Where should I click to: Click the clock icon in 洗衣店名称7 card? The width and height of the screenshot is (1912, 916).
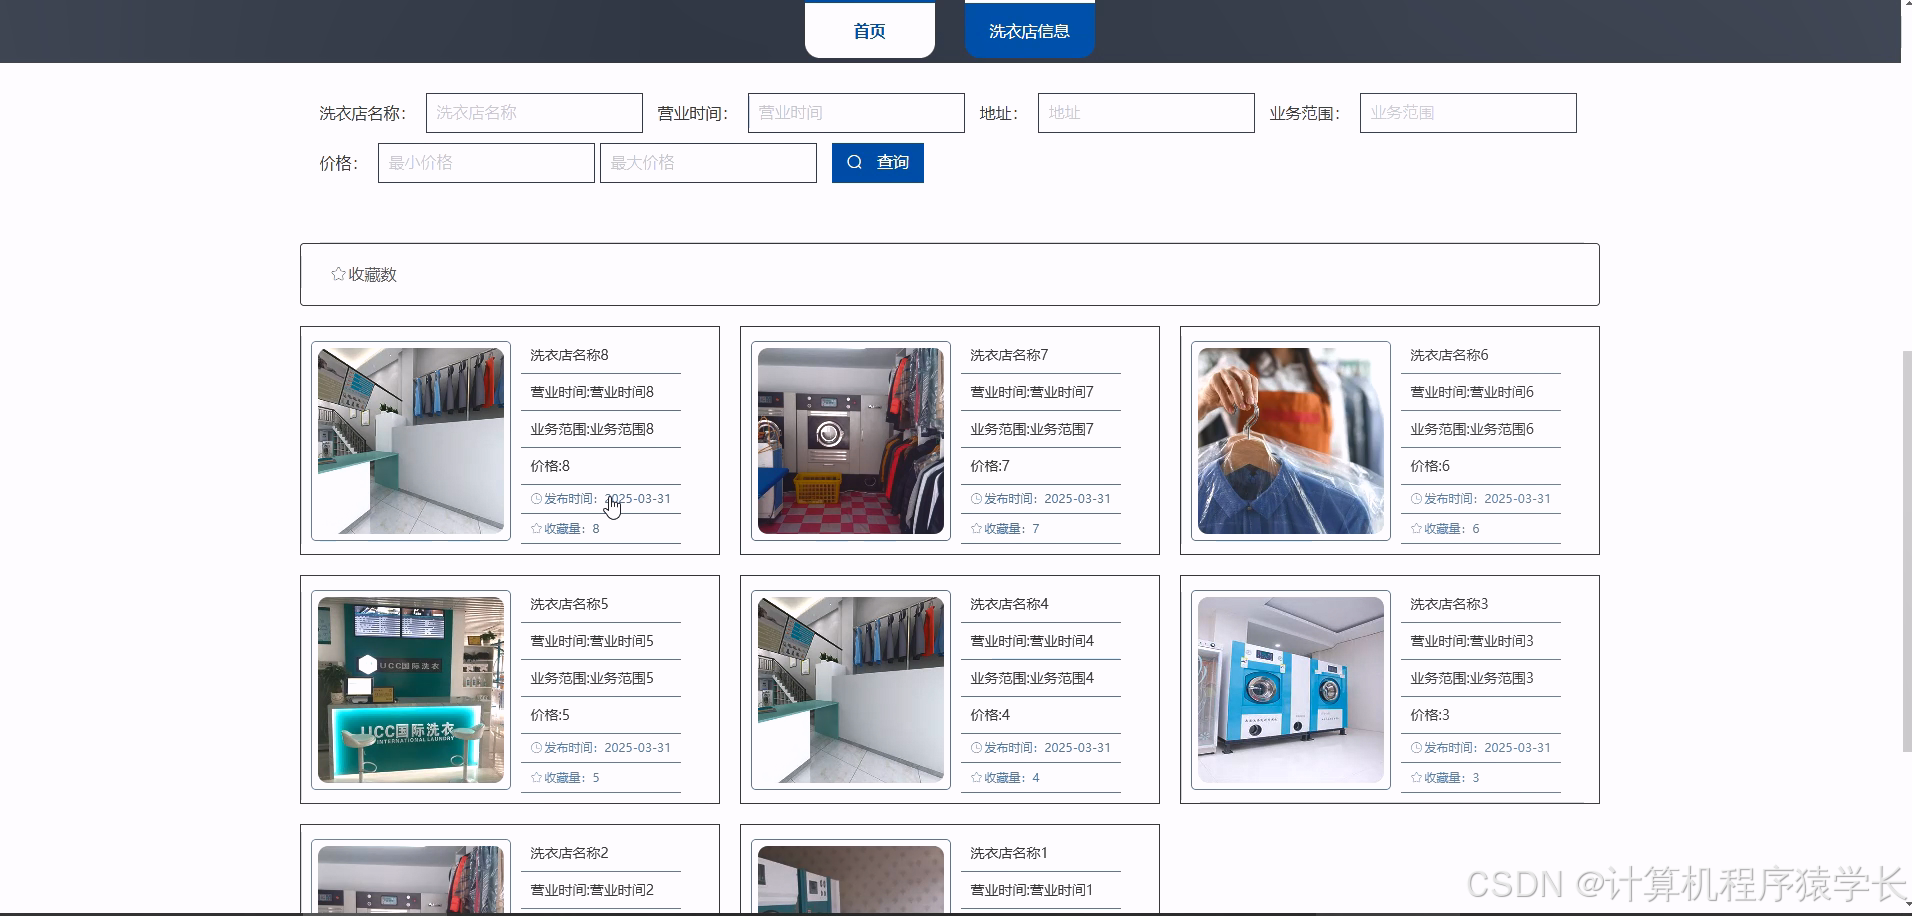point(976,498)
